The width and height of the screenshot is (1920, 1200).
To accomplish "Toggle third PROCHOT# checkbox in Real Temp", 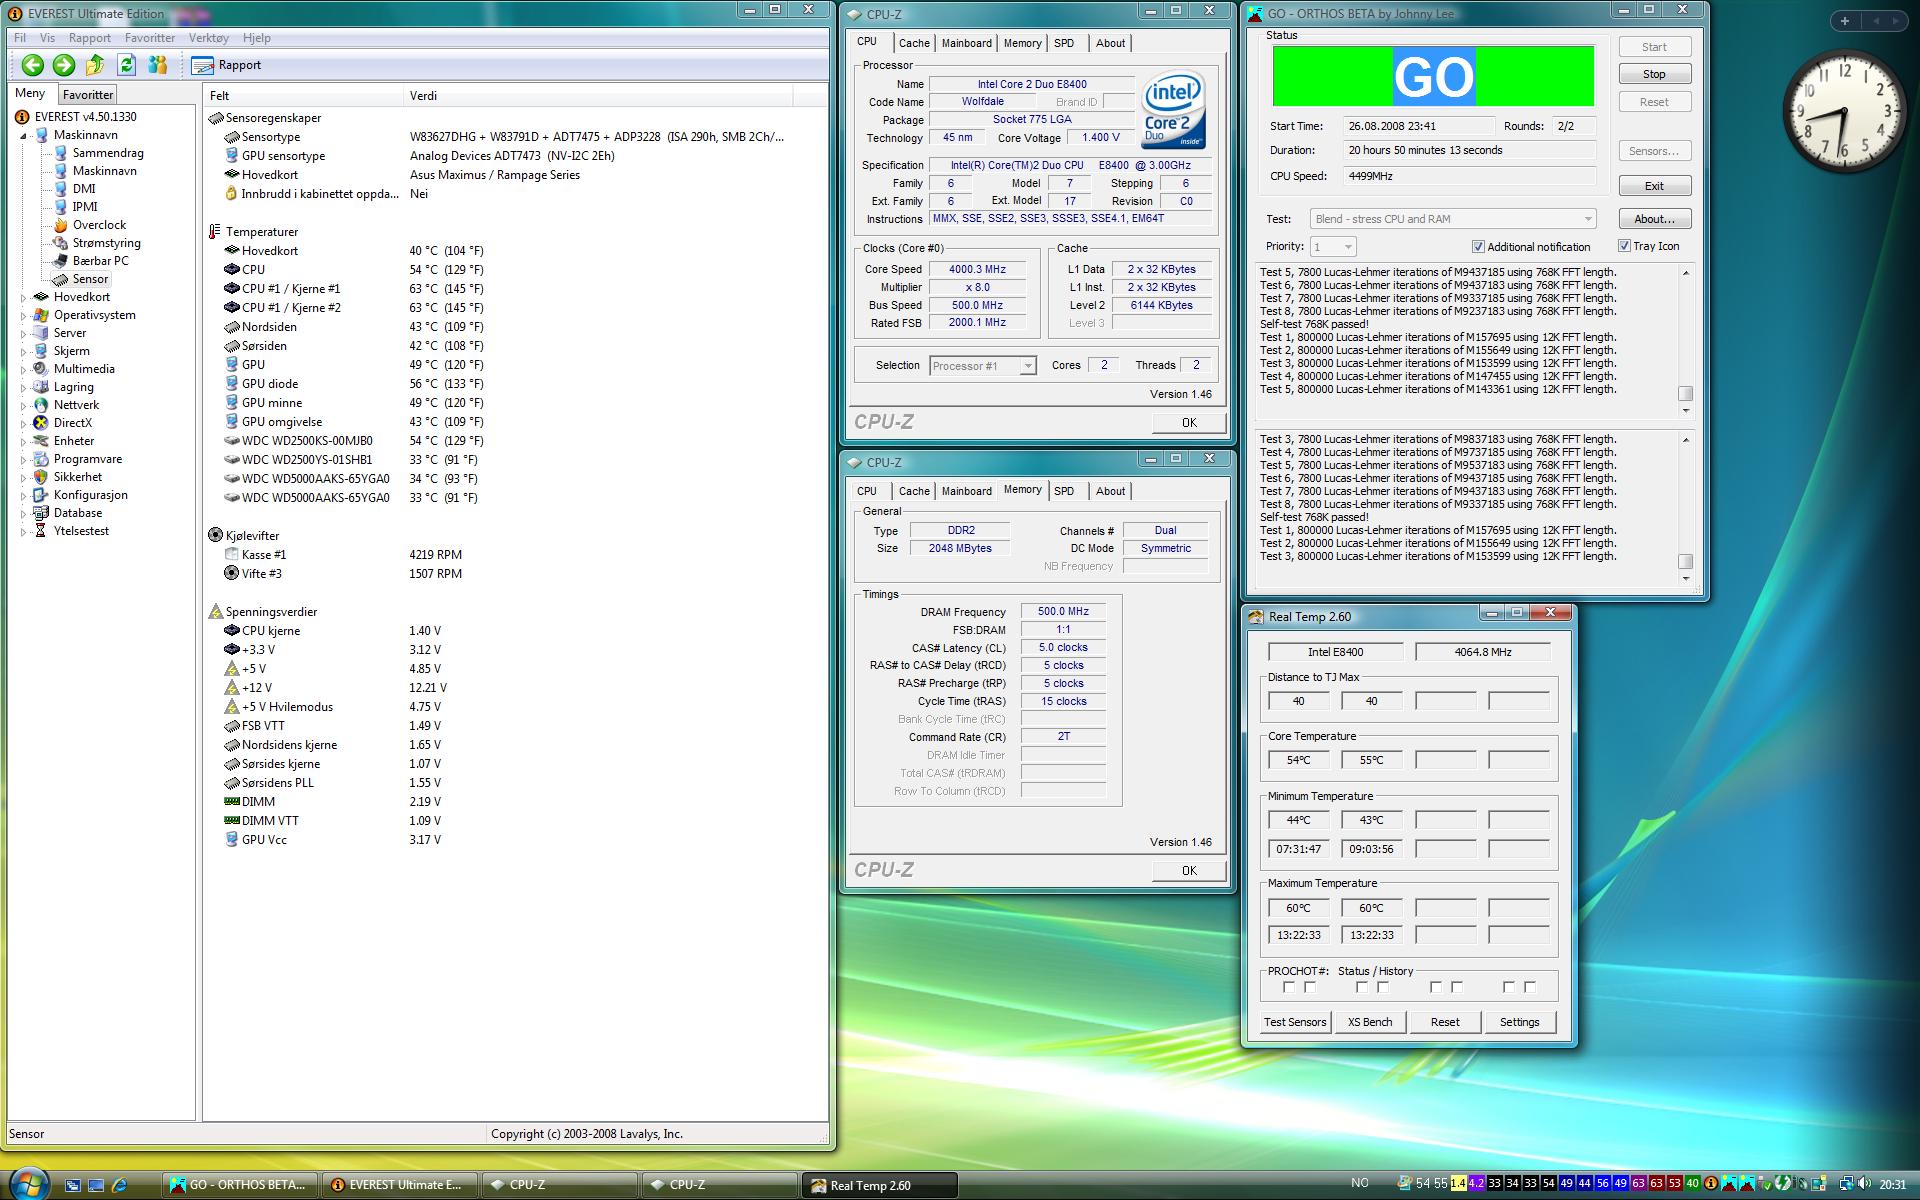I will (x=1362, y=987).
